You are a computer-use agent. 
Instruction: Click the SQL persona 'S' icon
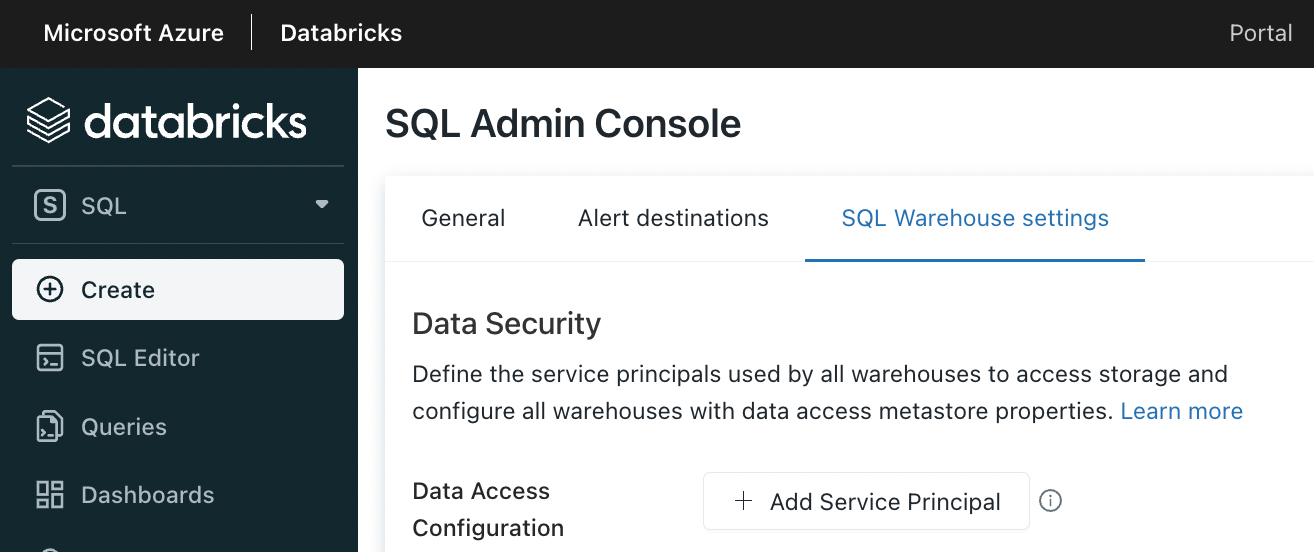click(49, 206)
